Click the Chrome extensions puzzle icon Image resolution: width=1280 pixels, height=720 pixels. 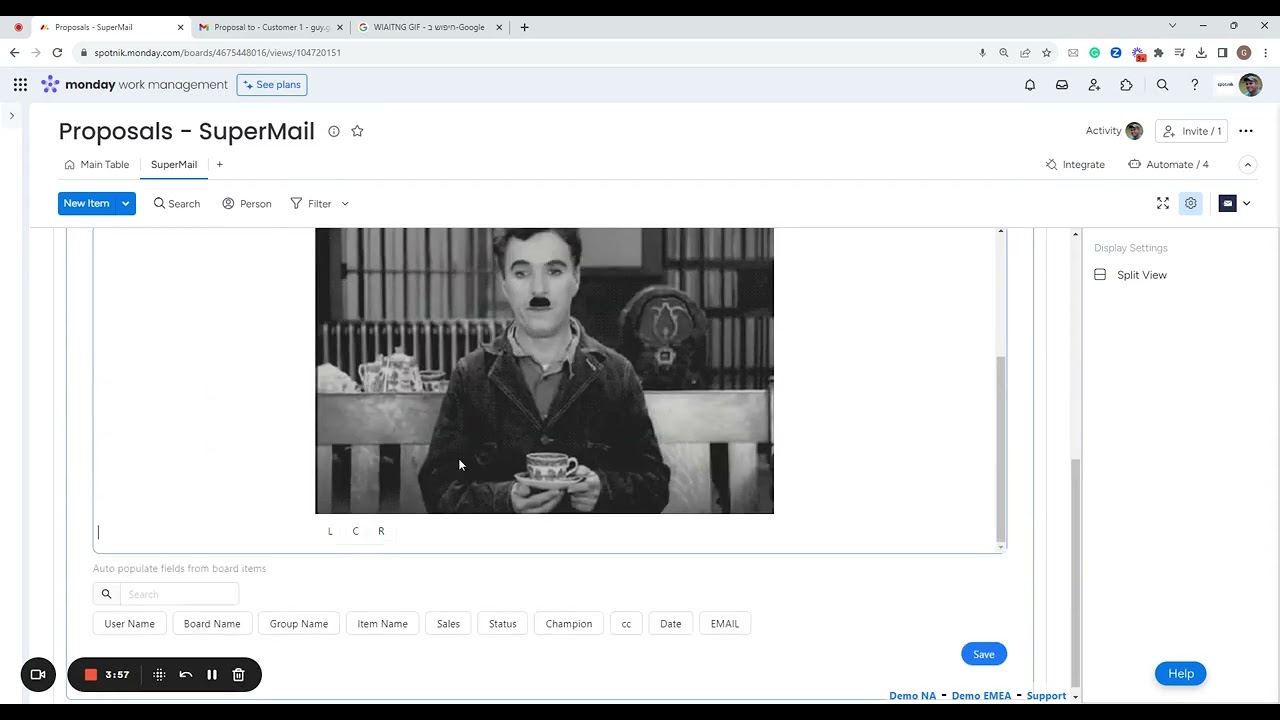1159,53
